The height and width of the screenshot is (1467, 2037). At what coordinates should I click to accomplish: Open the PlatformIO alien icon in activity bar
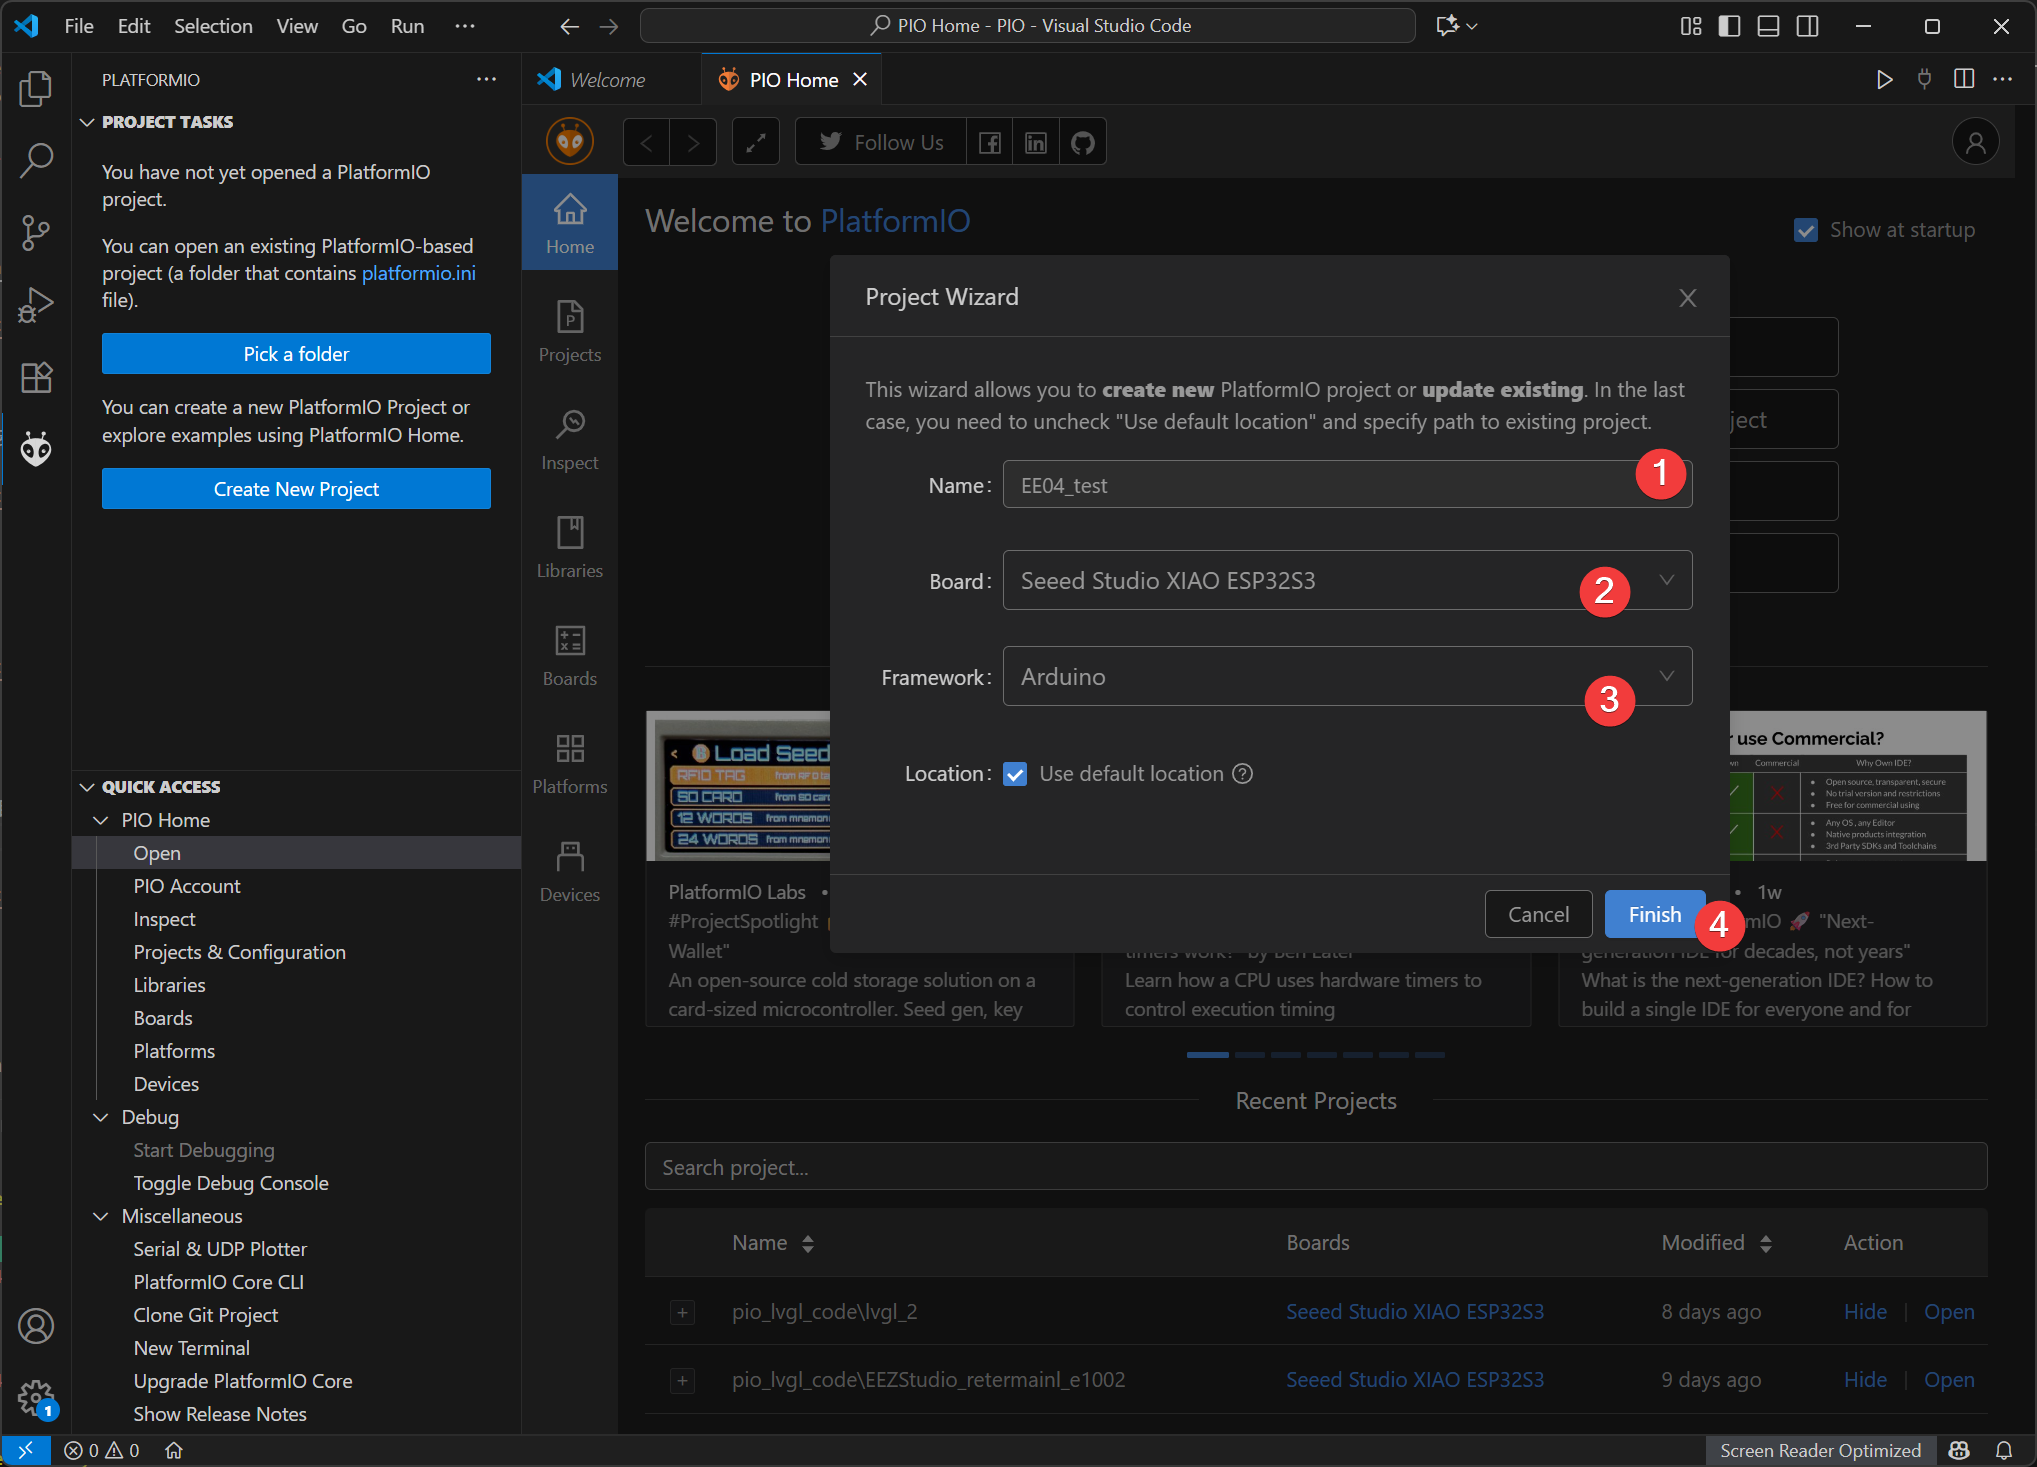point(36,449)
